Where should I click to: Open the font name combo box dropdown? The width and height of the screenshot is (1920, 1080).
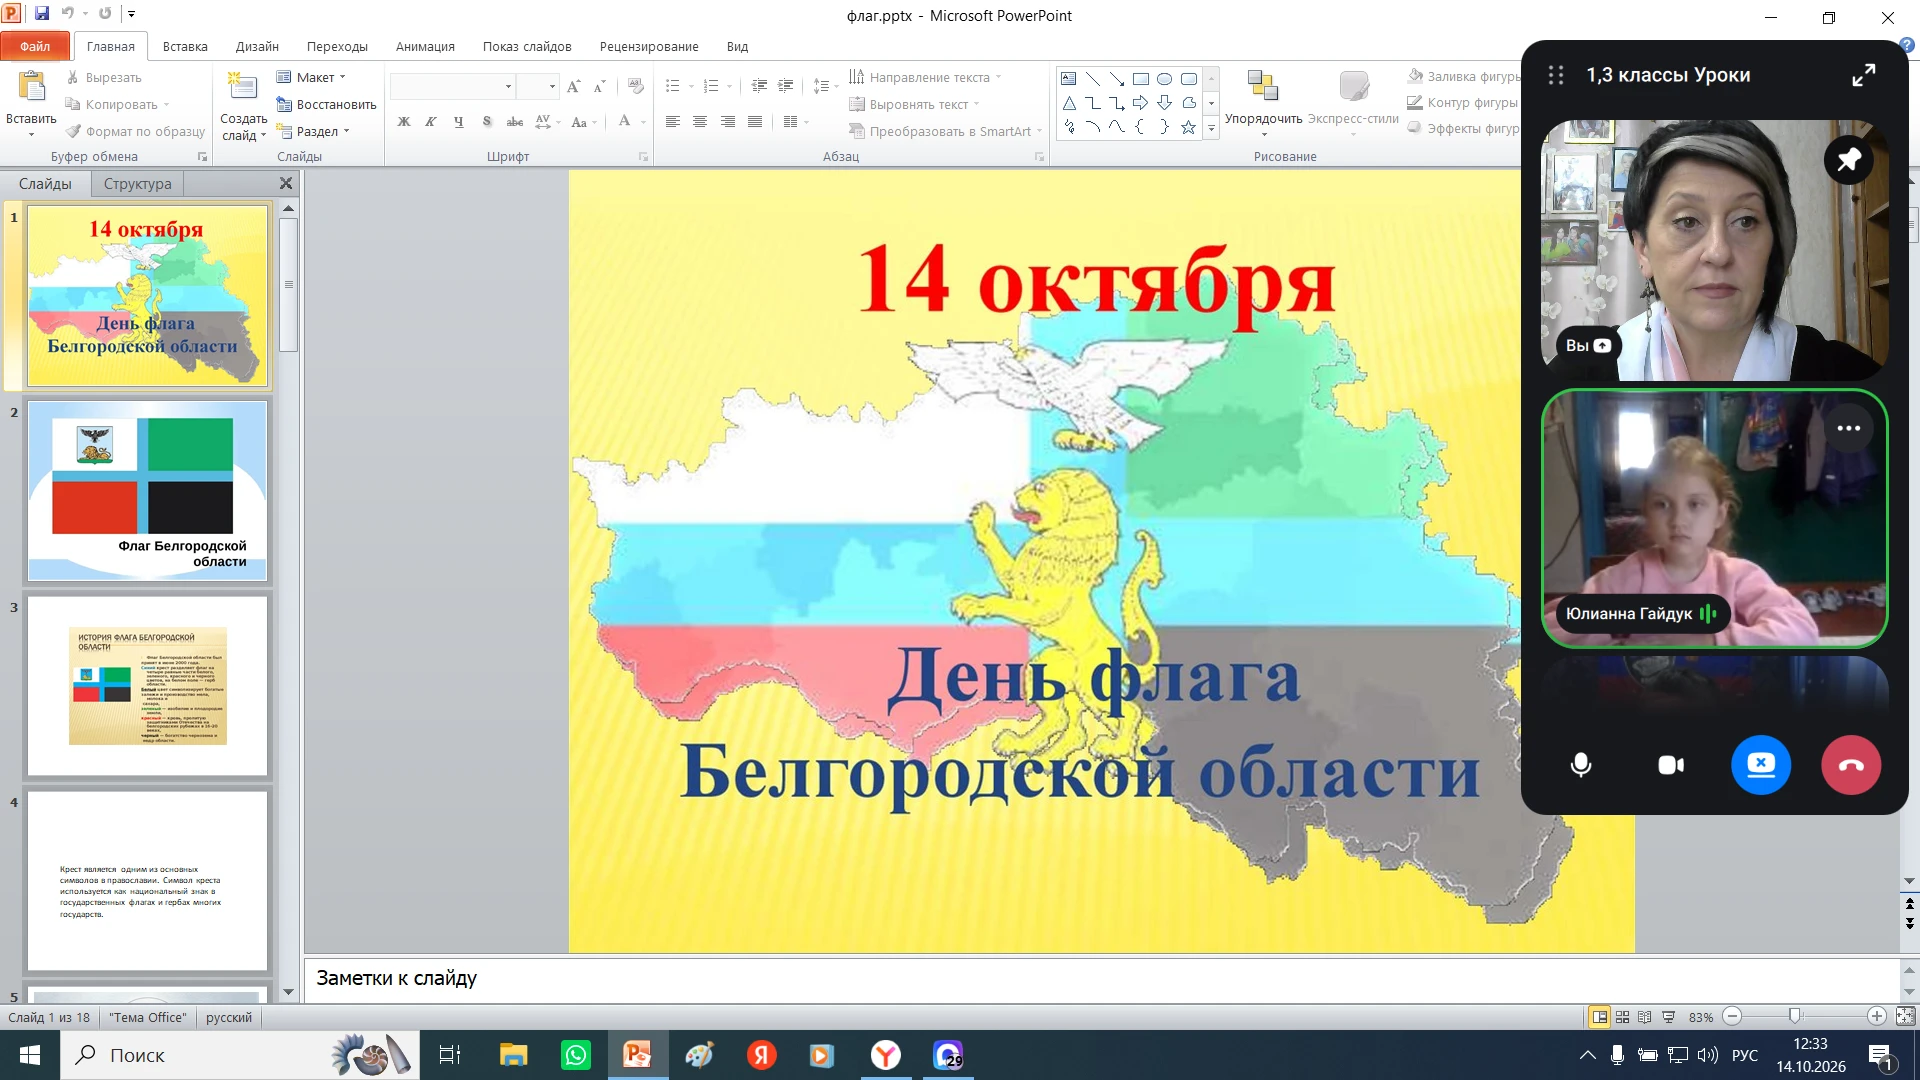click(x=508, y=87)
